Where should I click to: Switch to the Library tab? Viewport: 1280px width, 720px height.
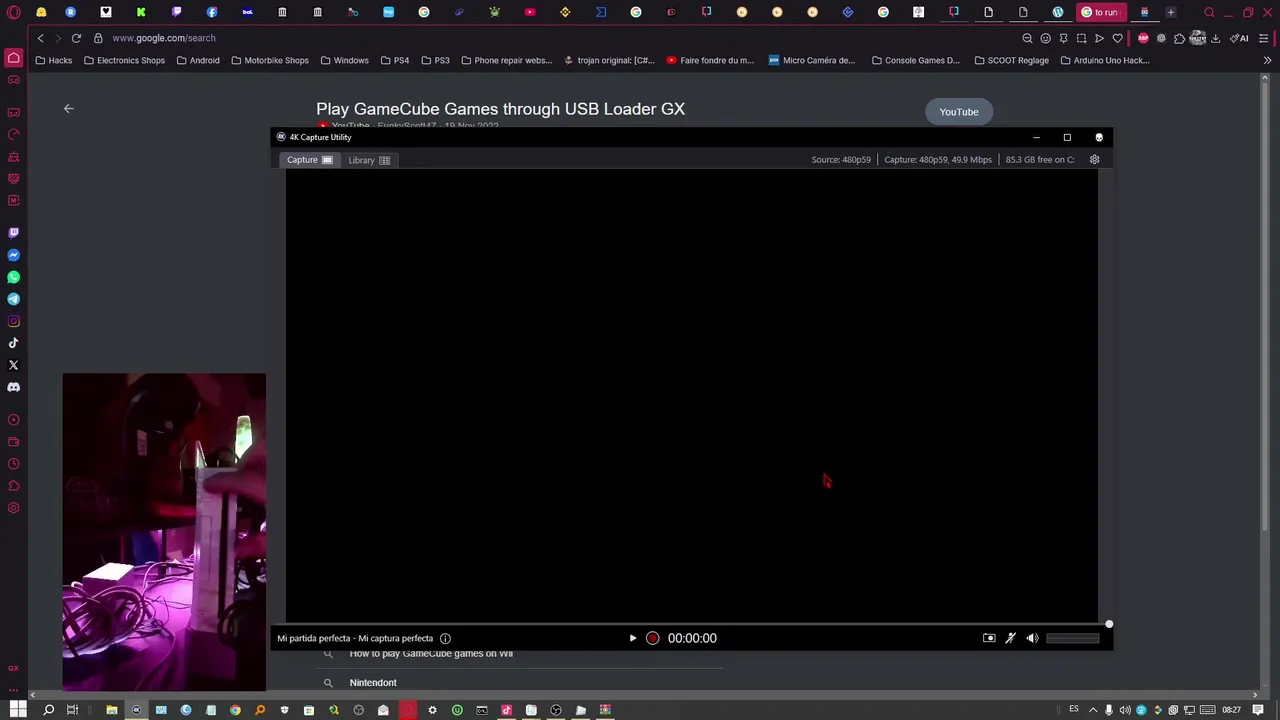coord(369,160)
